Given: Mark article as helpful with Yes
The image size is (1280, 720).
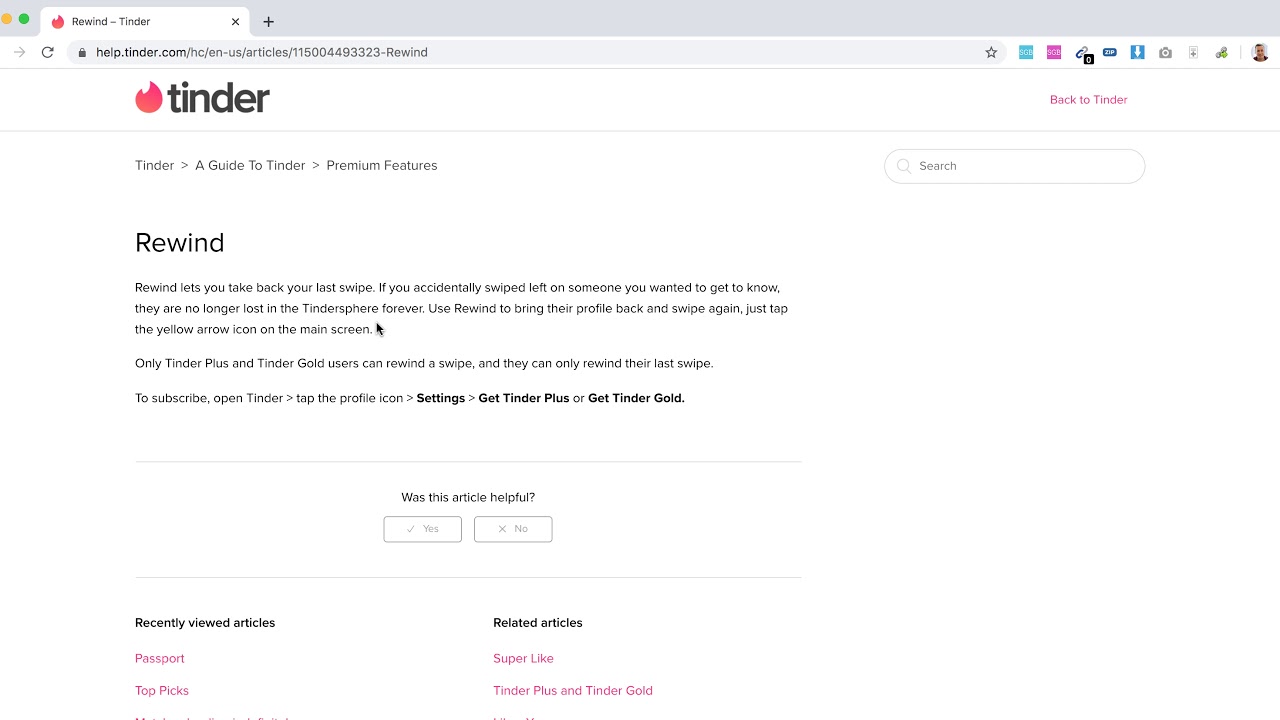Looking at the screenshot, I should [422, 529].
